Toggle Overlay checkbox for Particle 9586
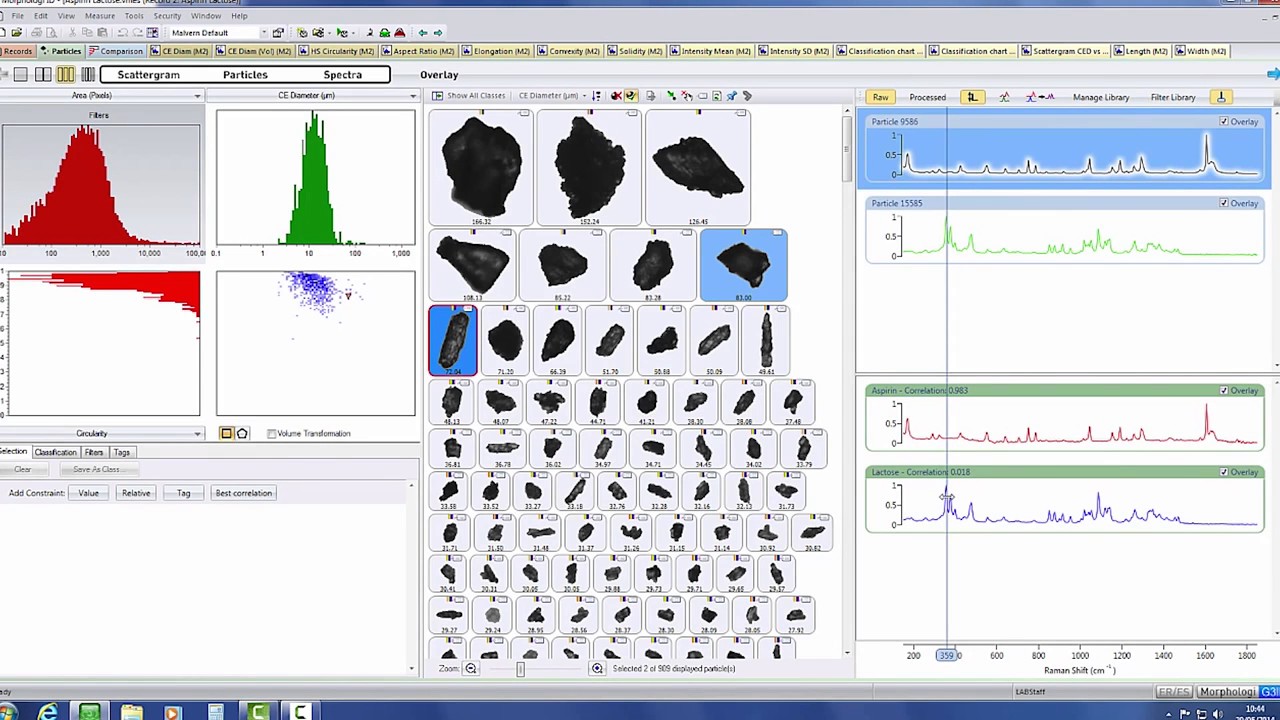The width and height of the screenshot is (1280, 720). (x=1224, y=122)
